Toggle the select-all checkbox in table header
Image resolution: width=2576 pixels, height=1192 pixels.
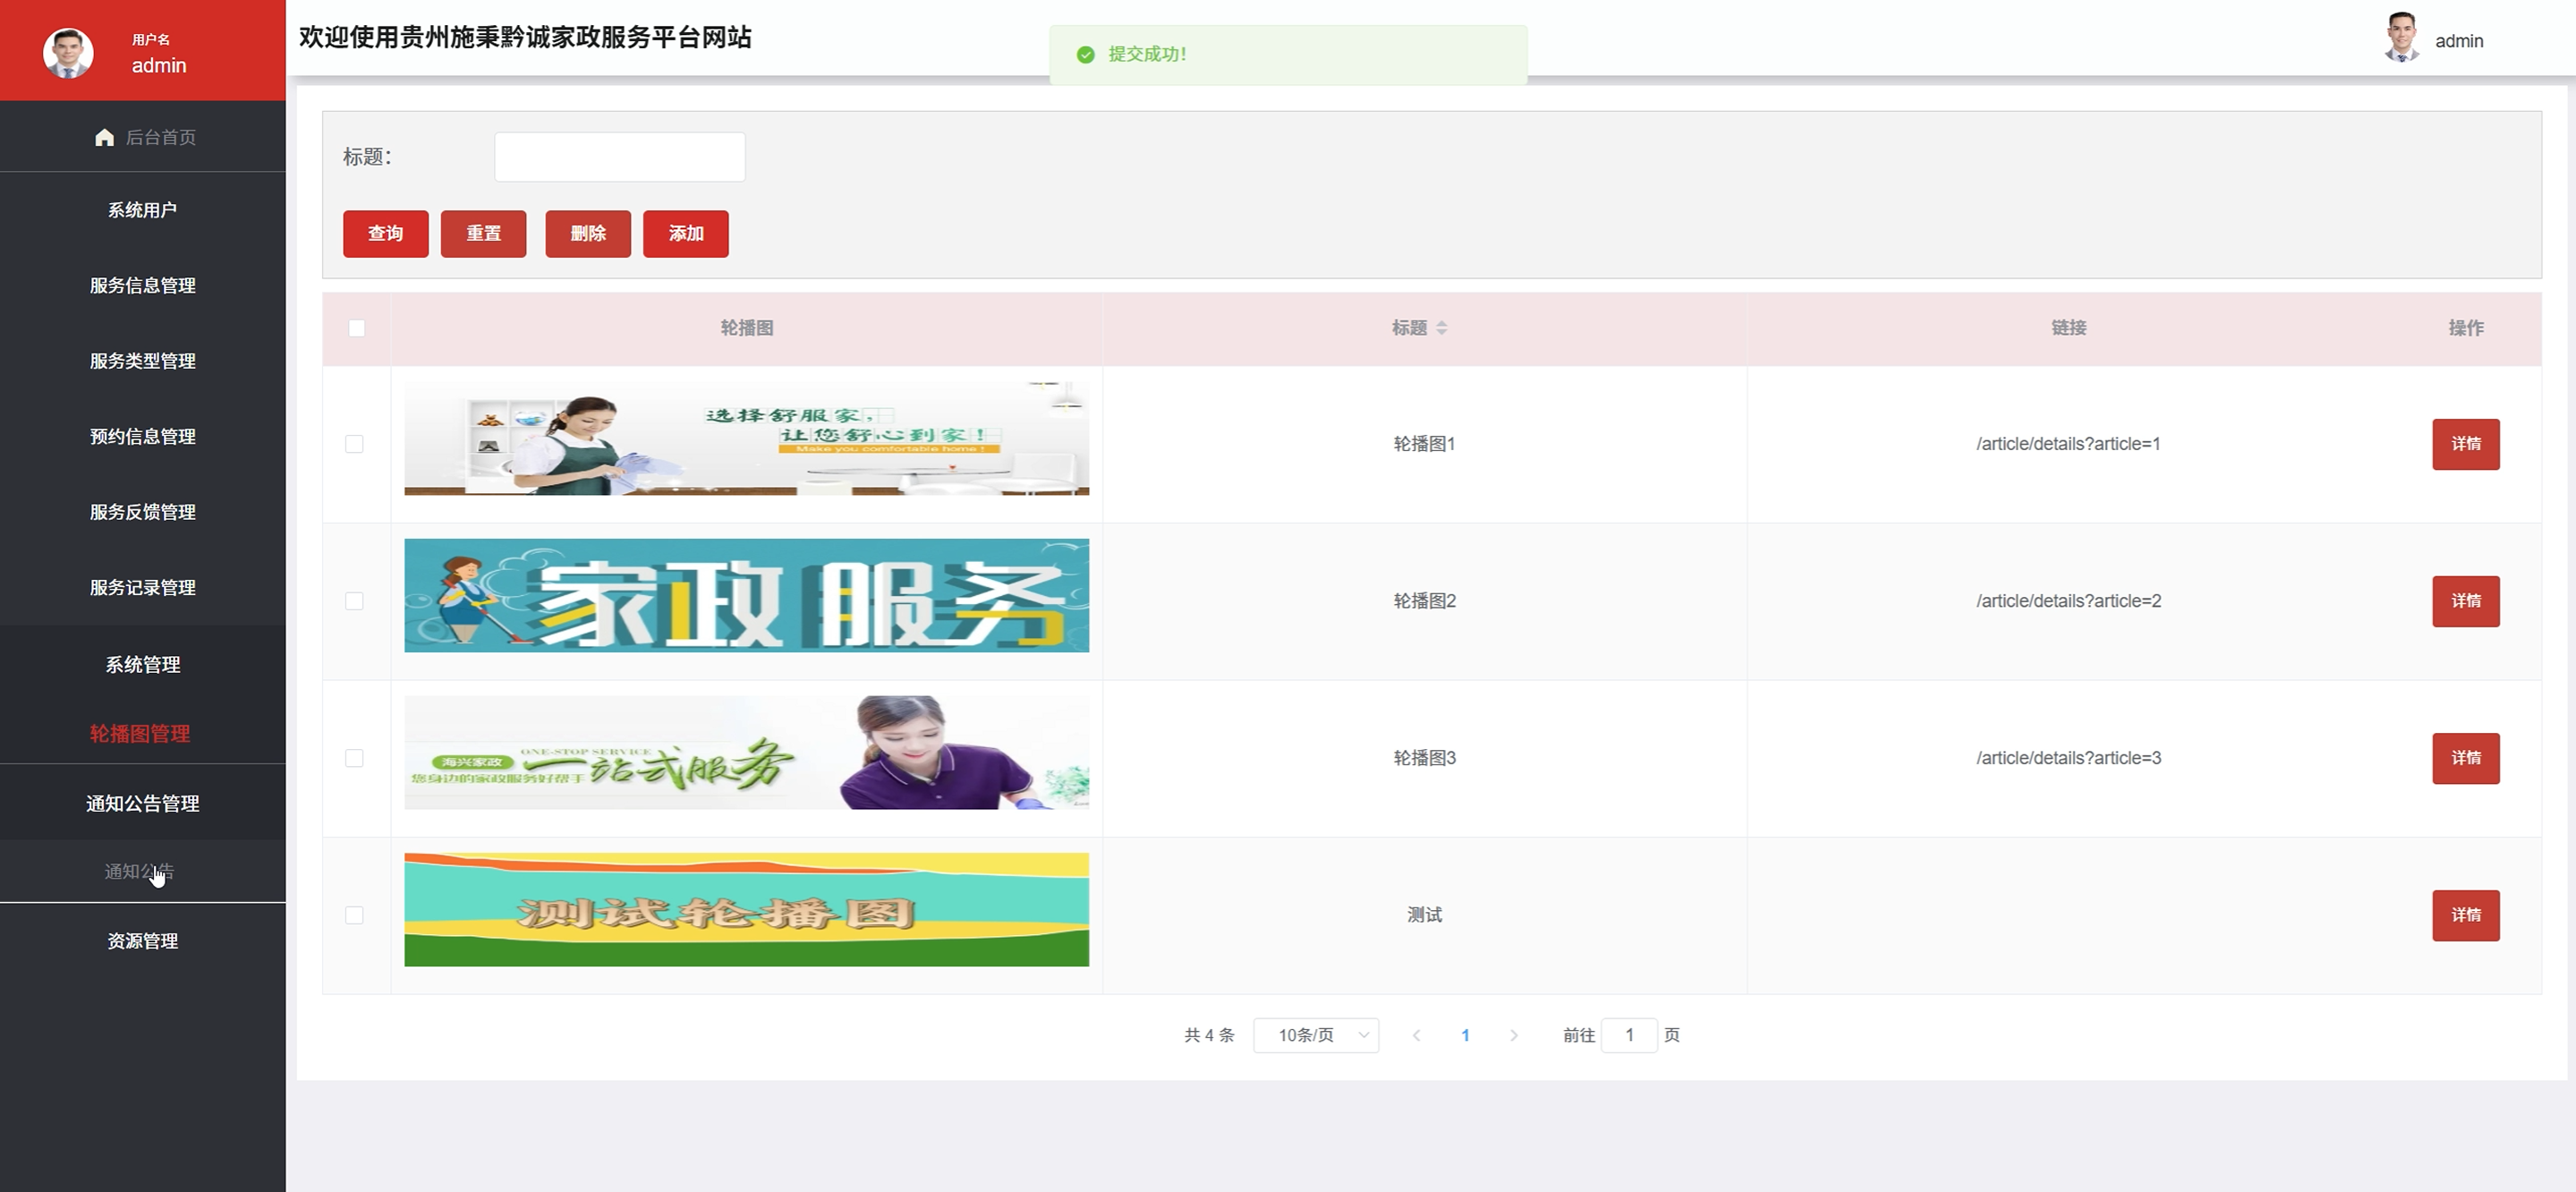(x=356, y=328)
